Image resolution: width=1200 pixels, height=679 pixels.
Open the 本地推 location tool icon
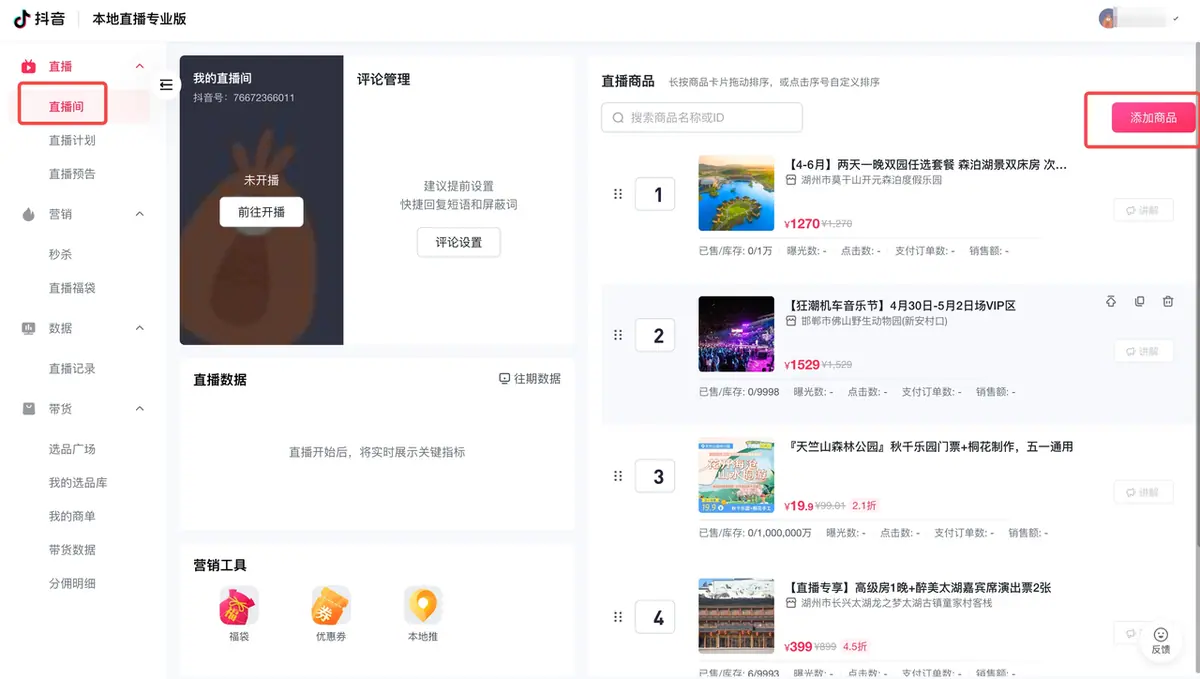[423, 606]
